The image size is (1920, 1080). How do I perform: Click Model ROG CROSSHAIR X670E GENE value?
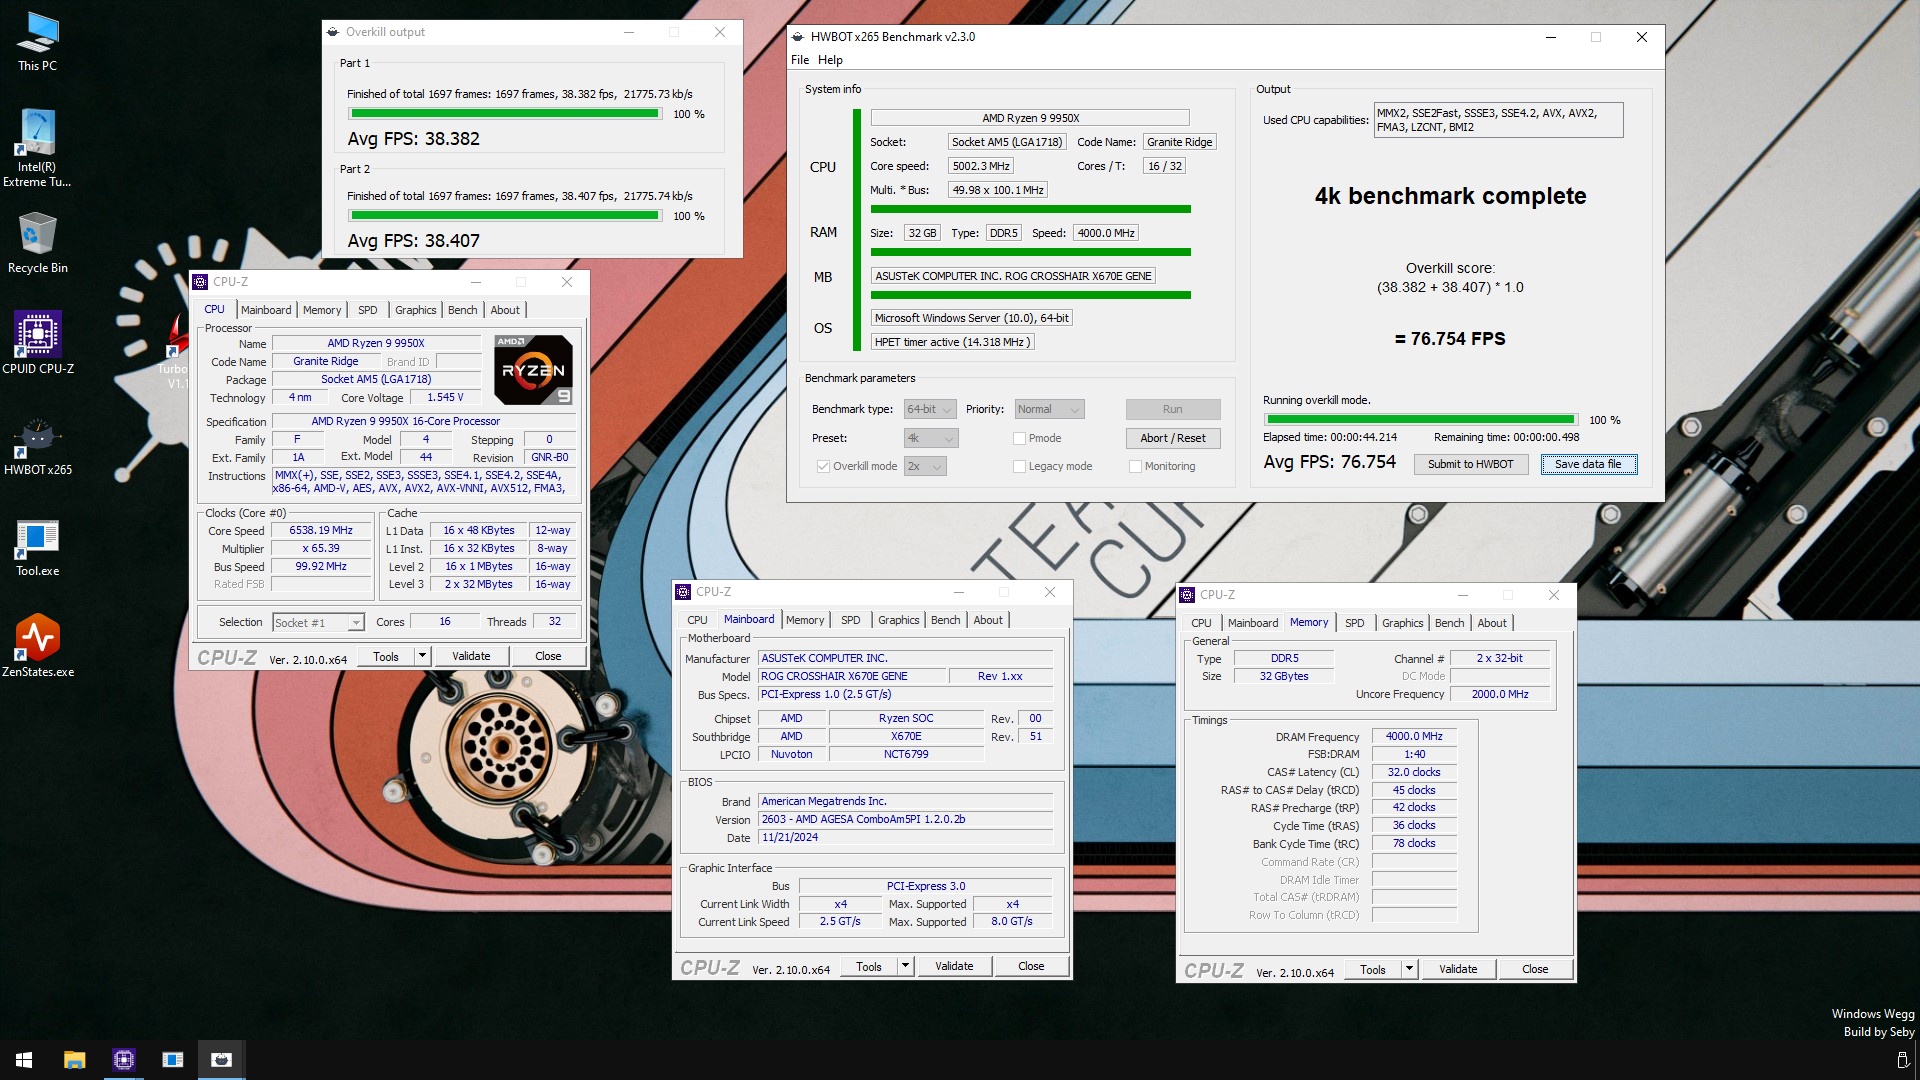(852, 677)
